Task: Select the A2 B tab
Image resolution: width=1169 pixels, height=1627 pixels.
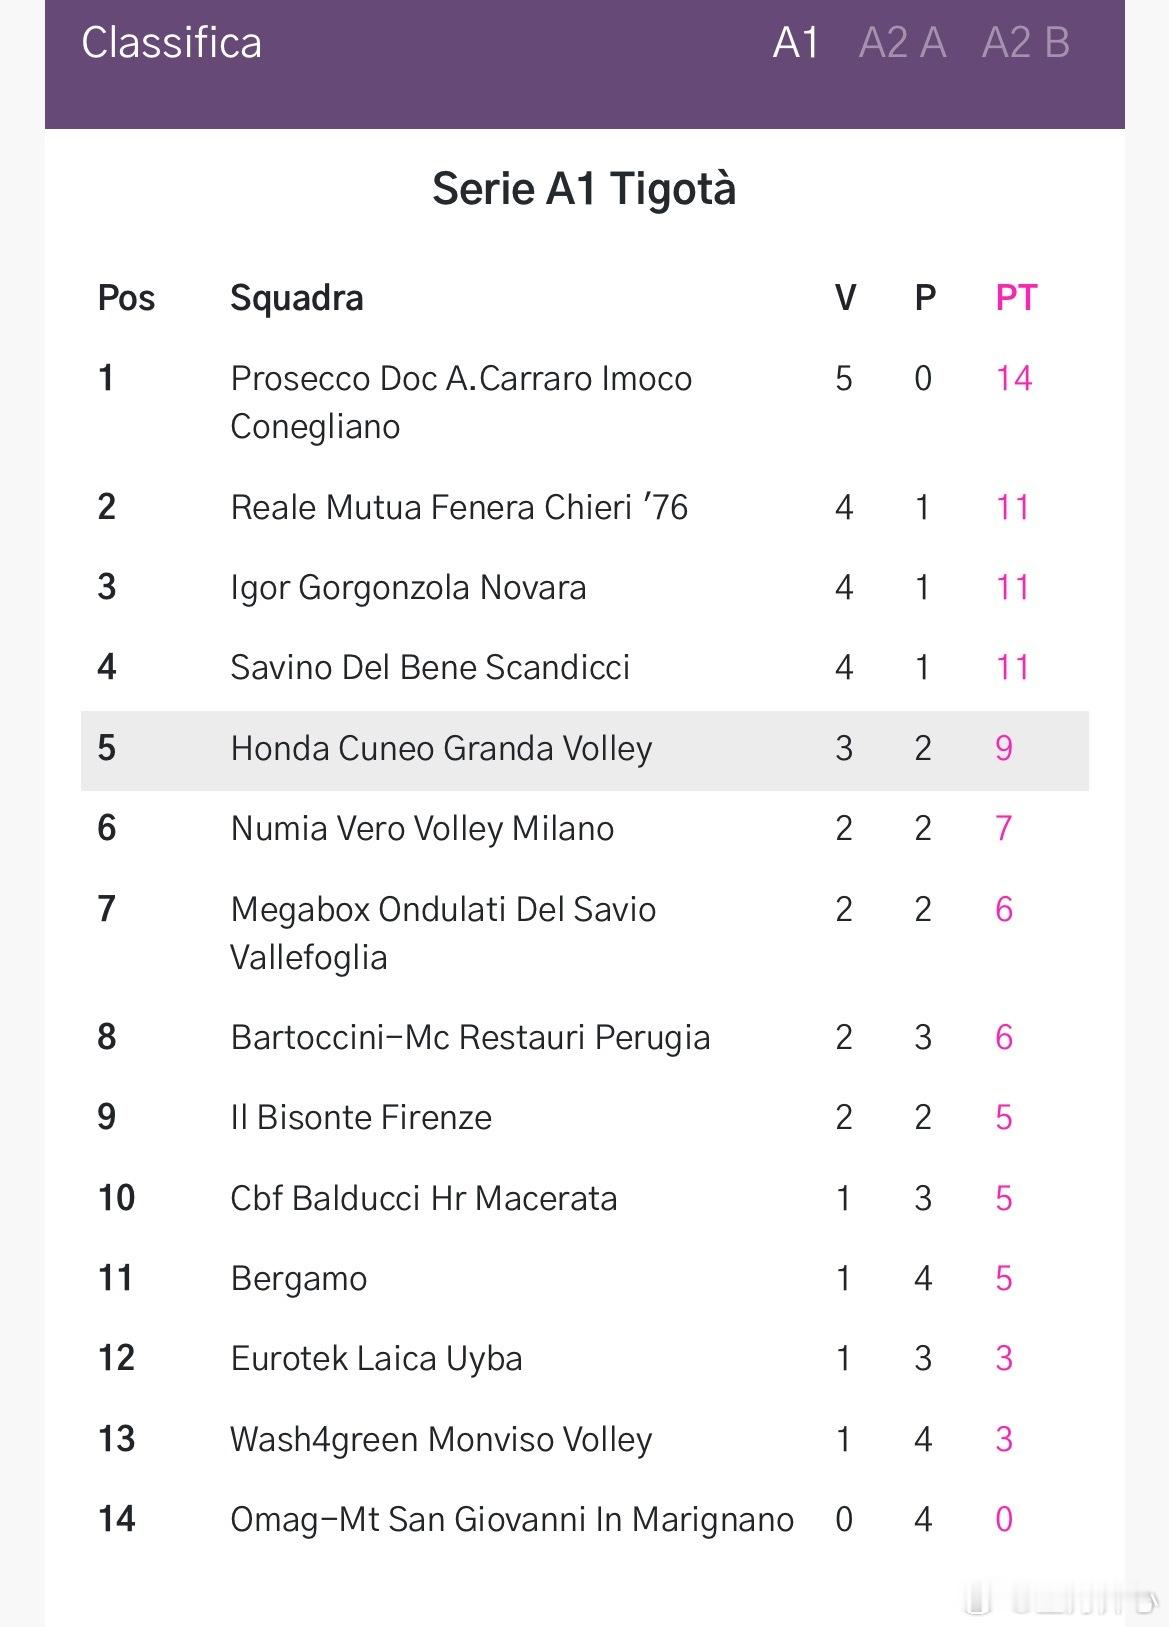Action: click(1026, 43)
